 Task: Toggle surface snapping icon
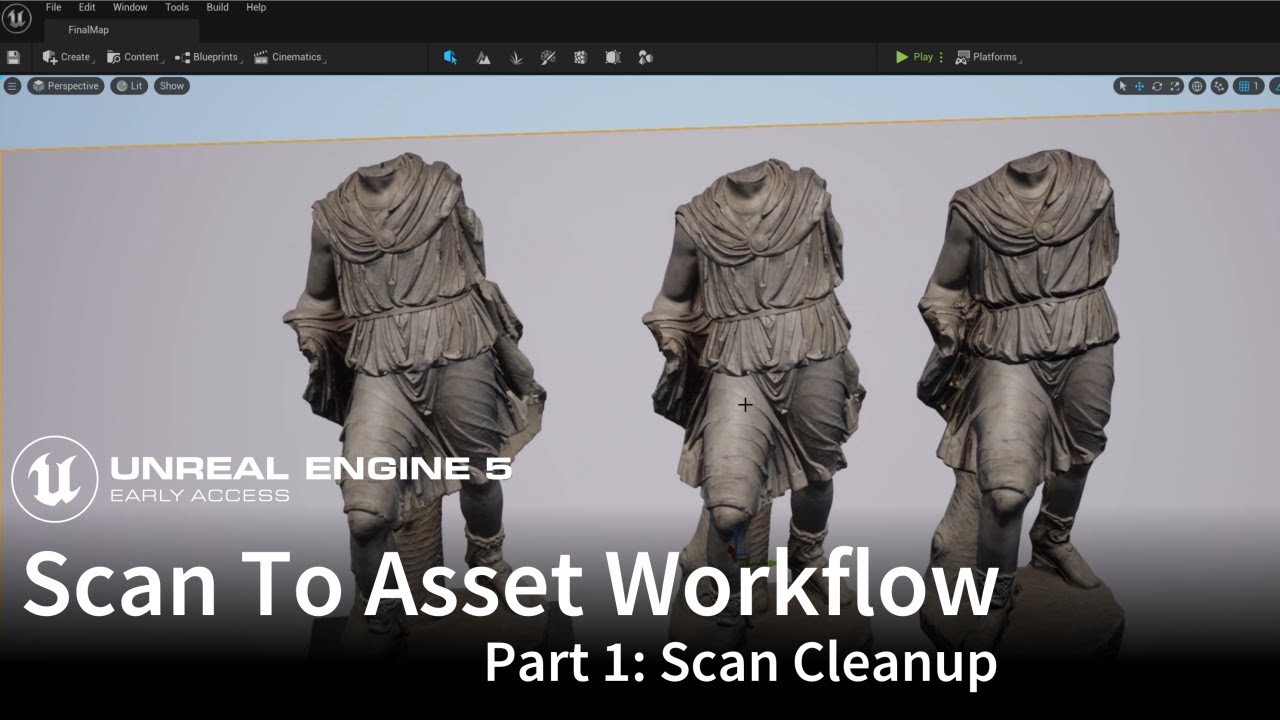point(1219,86)
